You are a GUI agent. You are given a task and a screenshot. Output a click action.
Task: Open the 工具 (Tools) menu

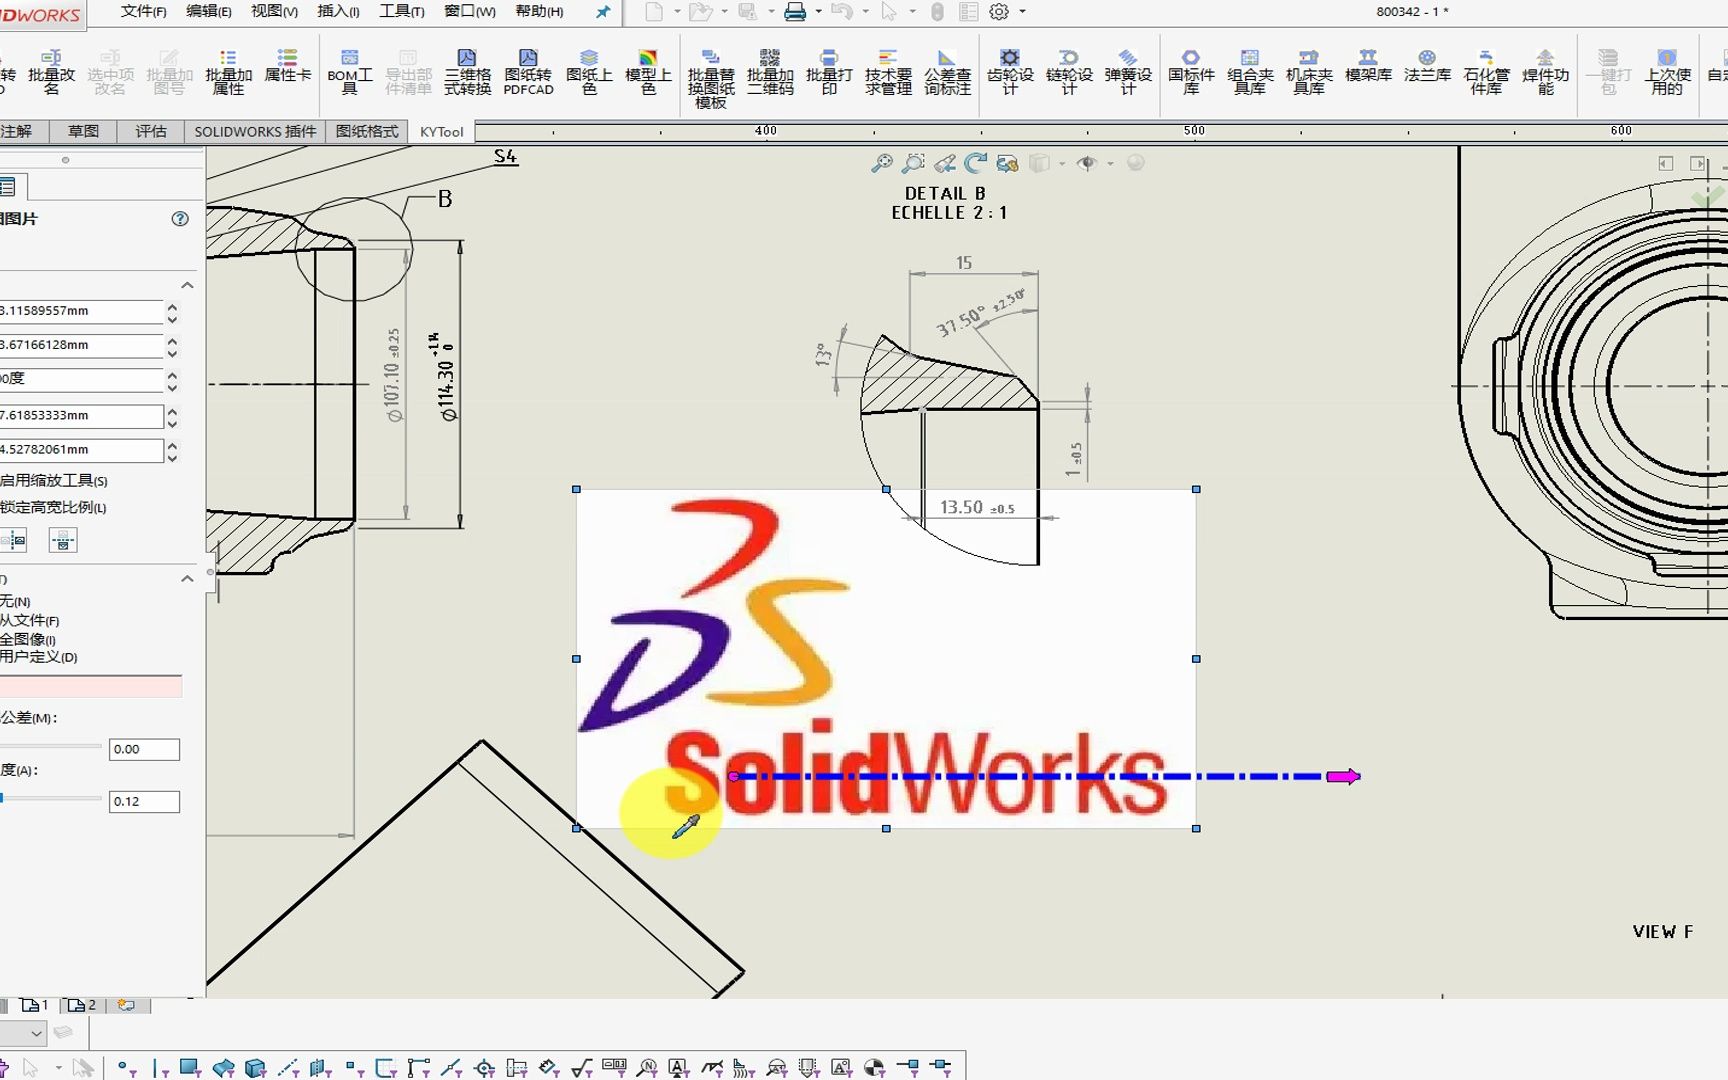pos(402,11)
